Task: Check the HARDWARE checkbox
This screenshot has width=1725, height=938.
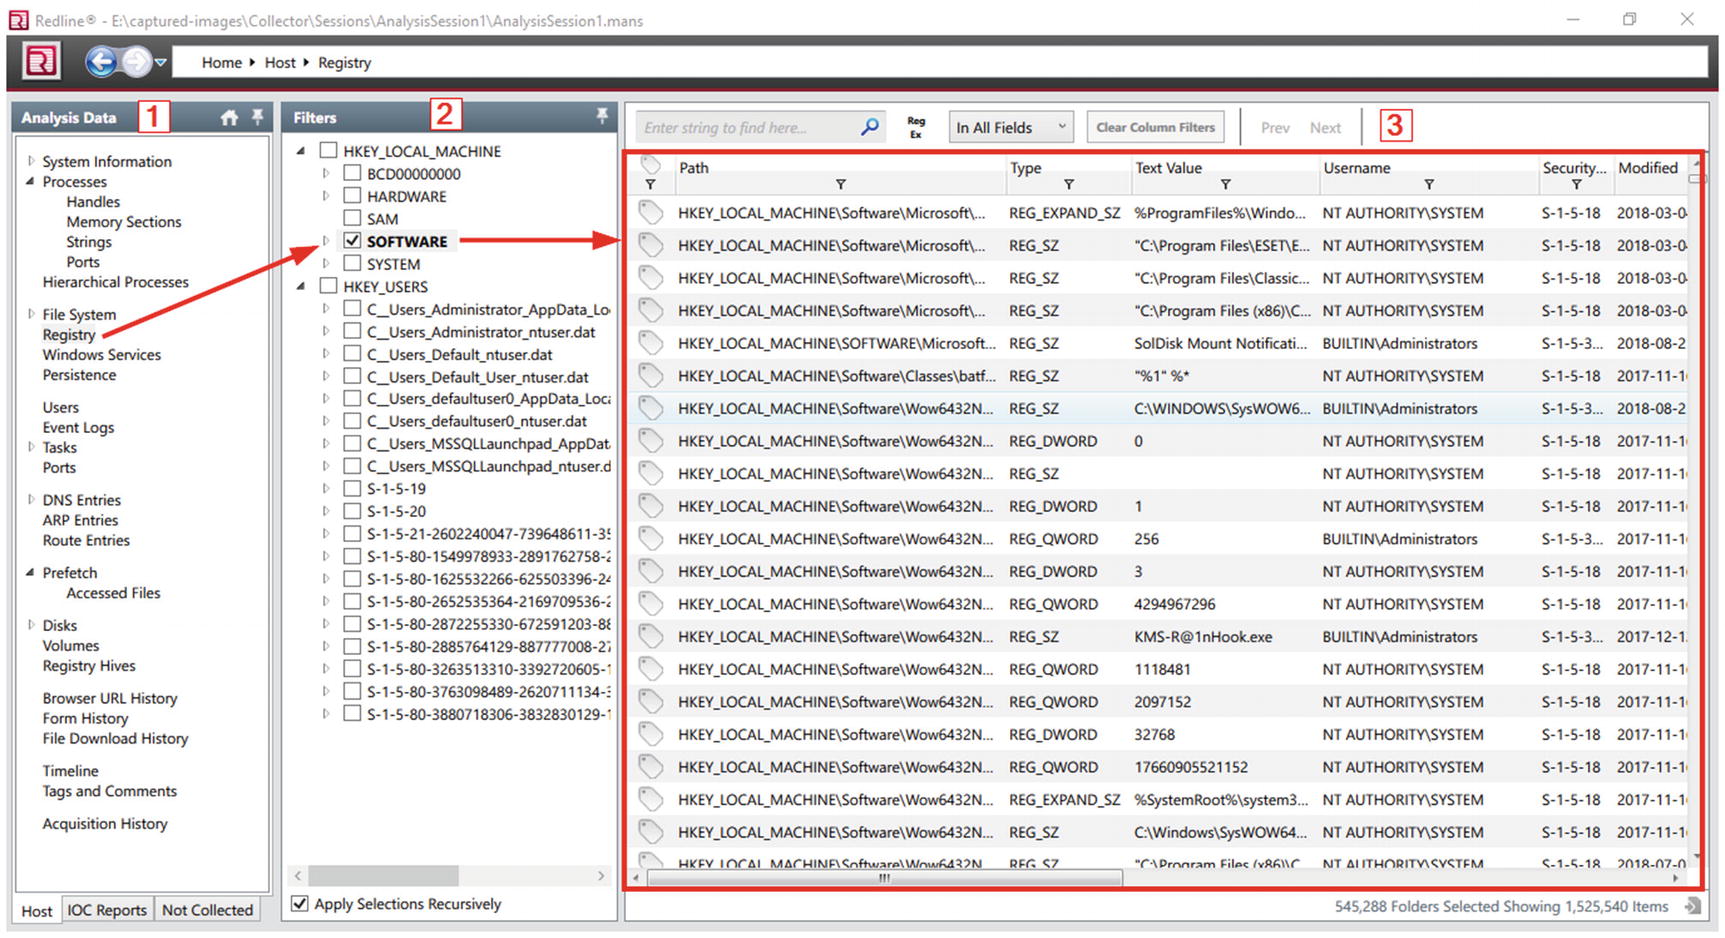Action: tap(352, 196)
